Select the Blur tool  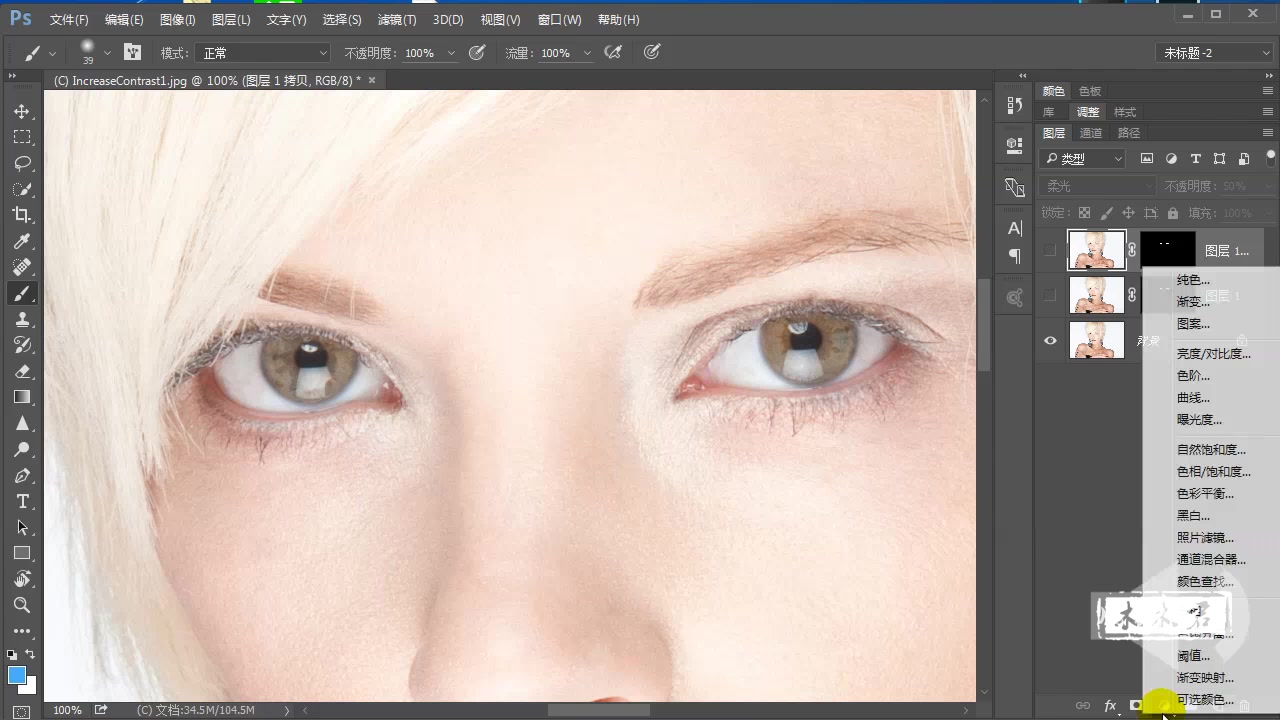click(x=22, y=423)
